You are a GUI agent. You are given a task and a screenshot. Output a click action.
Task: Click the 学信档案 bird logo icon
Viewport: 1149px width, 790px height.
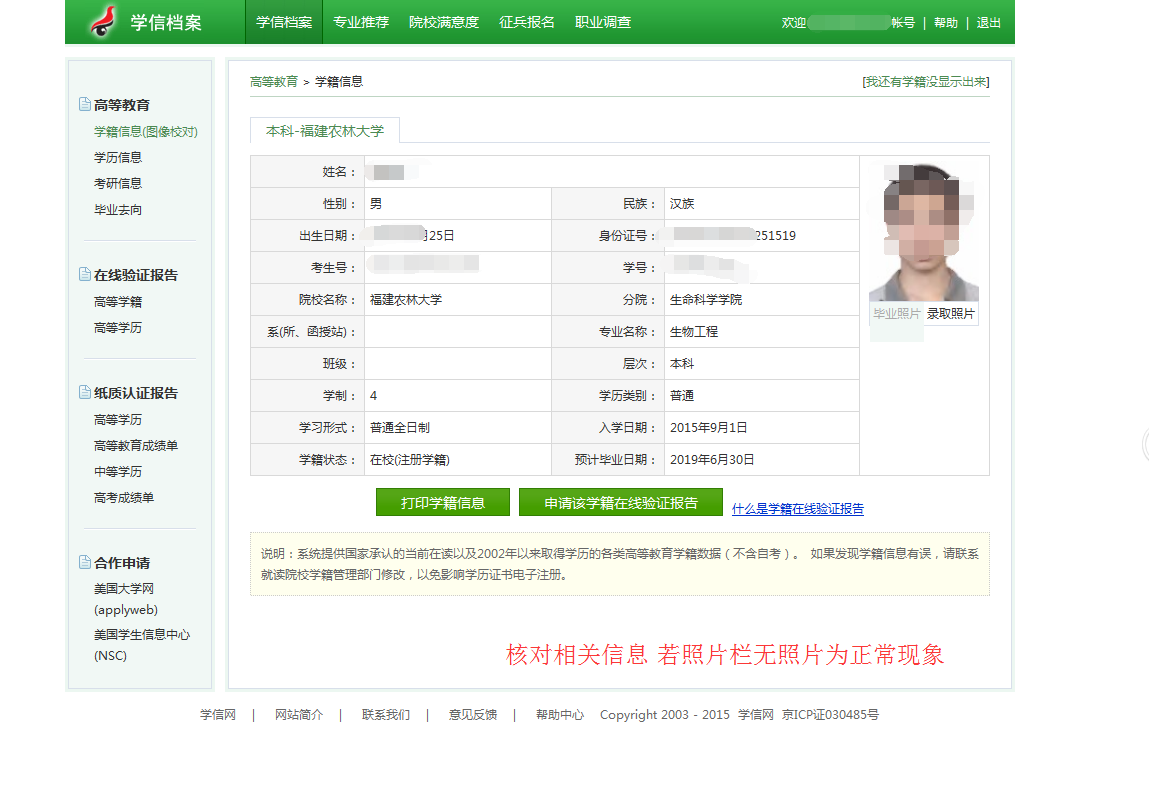[x=103, y=21]
